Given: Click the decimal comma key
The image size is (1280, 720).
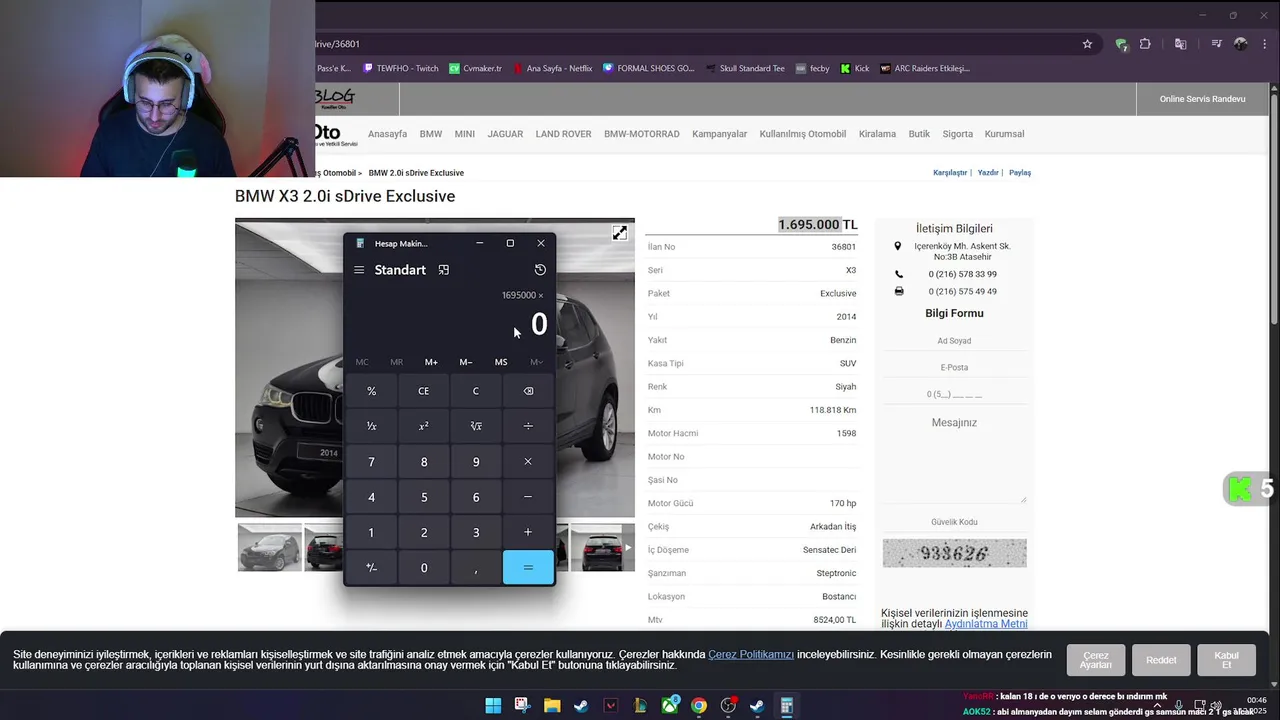Looking at the screenshot, I should 476,567.
